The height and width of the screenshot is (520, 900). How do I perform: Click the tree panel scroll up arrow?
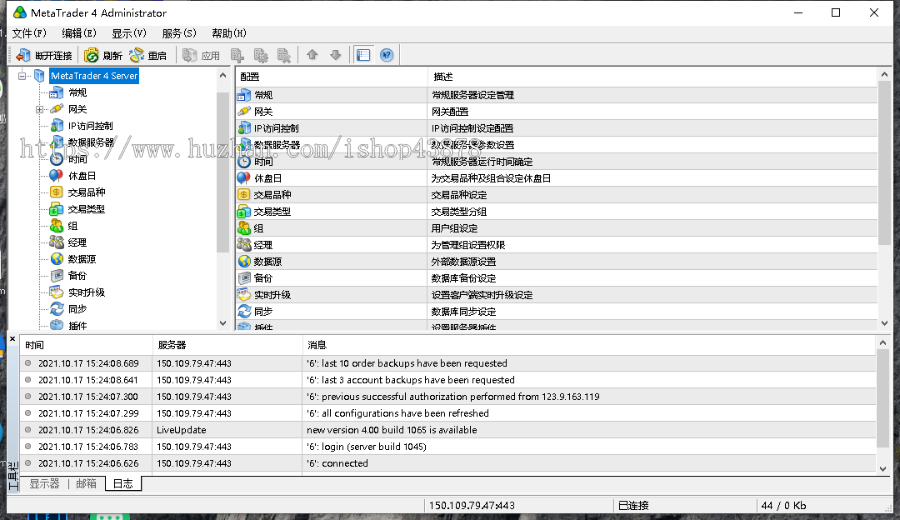coord(223,75)
